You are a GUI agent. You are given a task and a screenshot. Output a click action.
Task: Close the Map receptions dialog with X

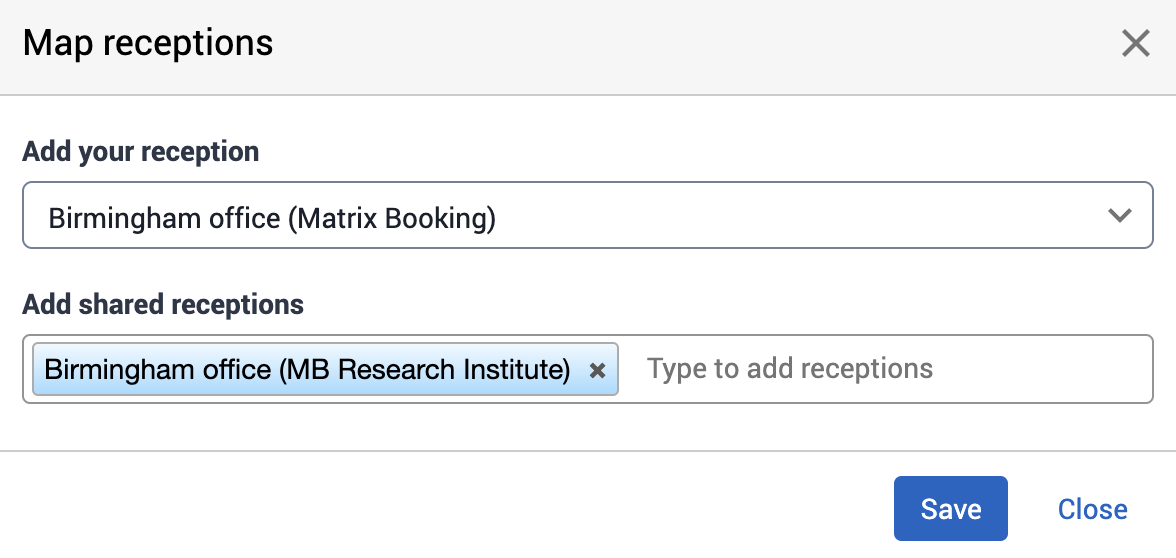coord(1135,44)
